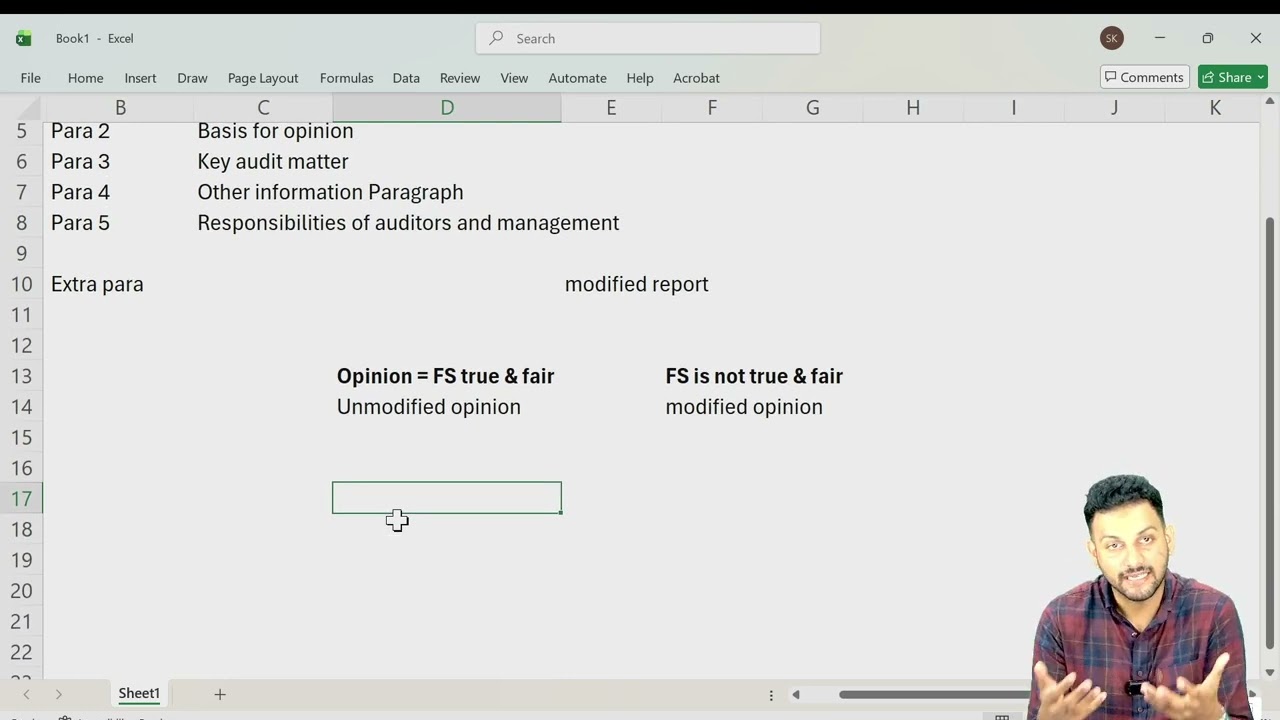Click cell containing 'Para 2'
The width and height of the screenshot is (1280, 720).
pos(119,131)
